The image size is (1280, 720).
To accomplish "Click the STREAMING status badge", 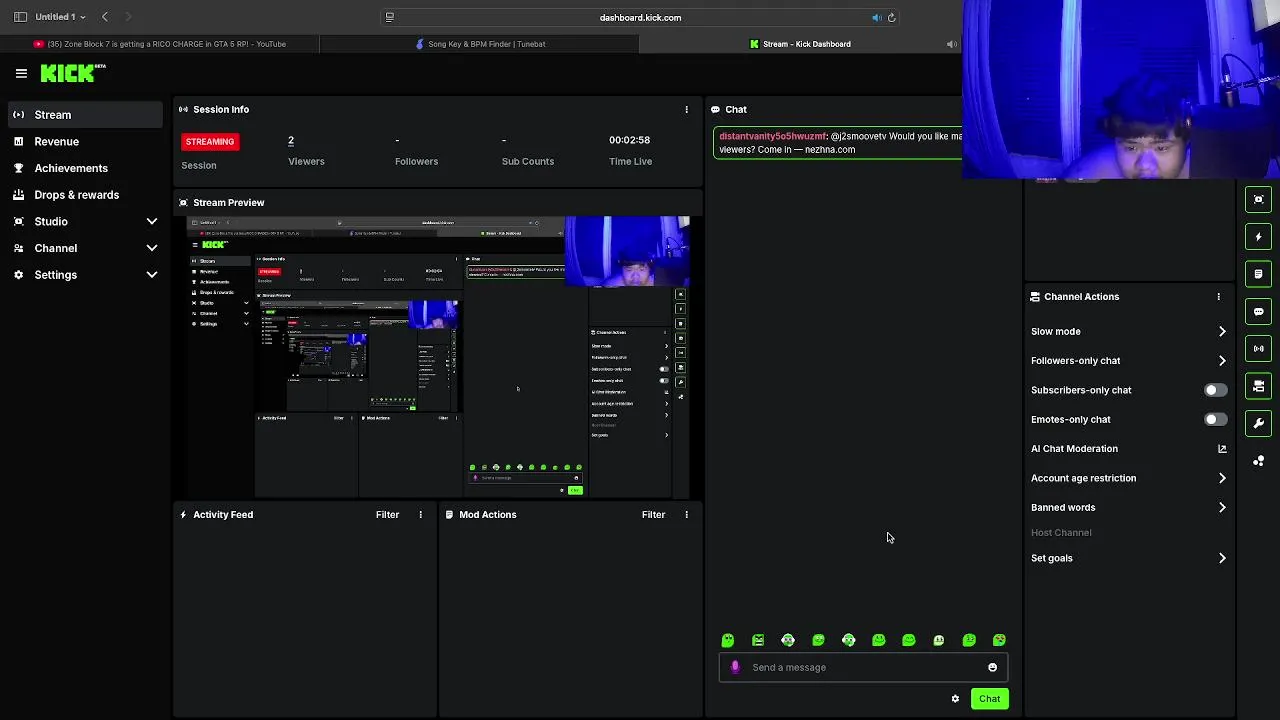I will [x=209, y=142].
